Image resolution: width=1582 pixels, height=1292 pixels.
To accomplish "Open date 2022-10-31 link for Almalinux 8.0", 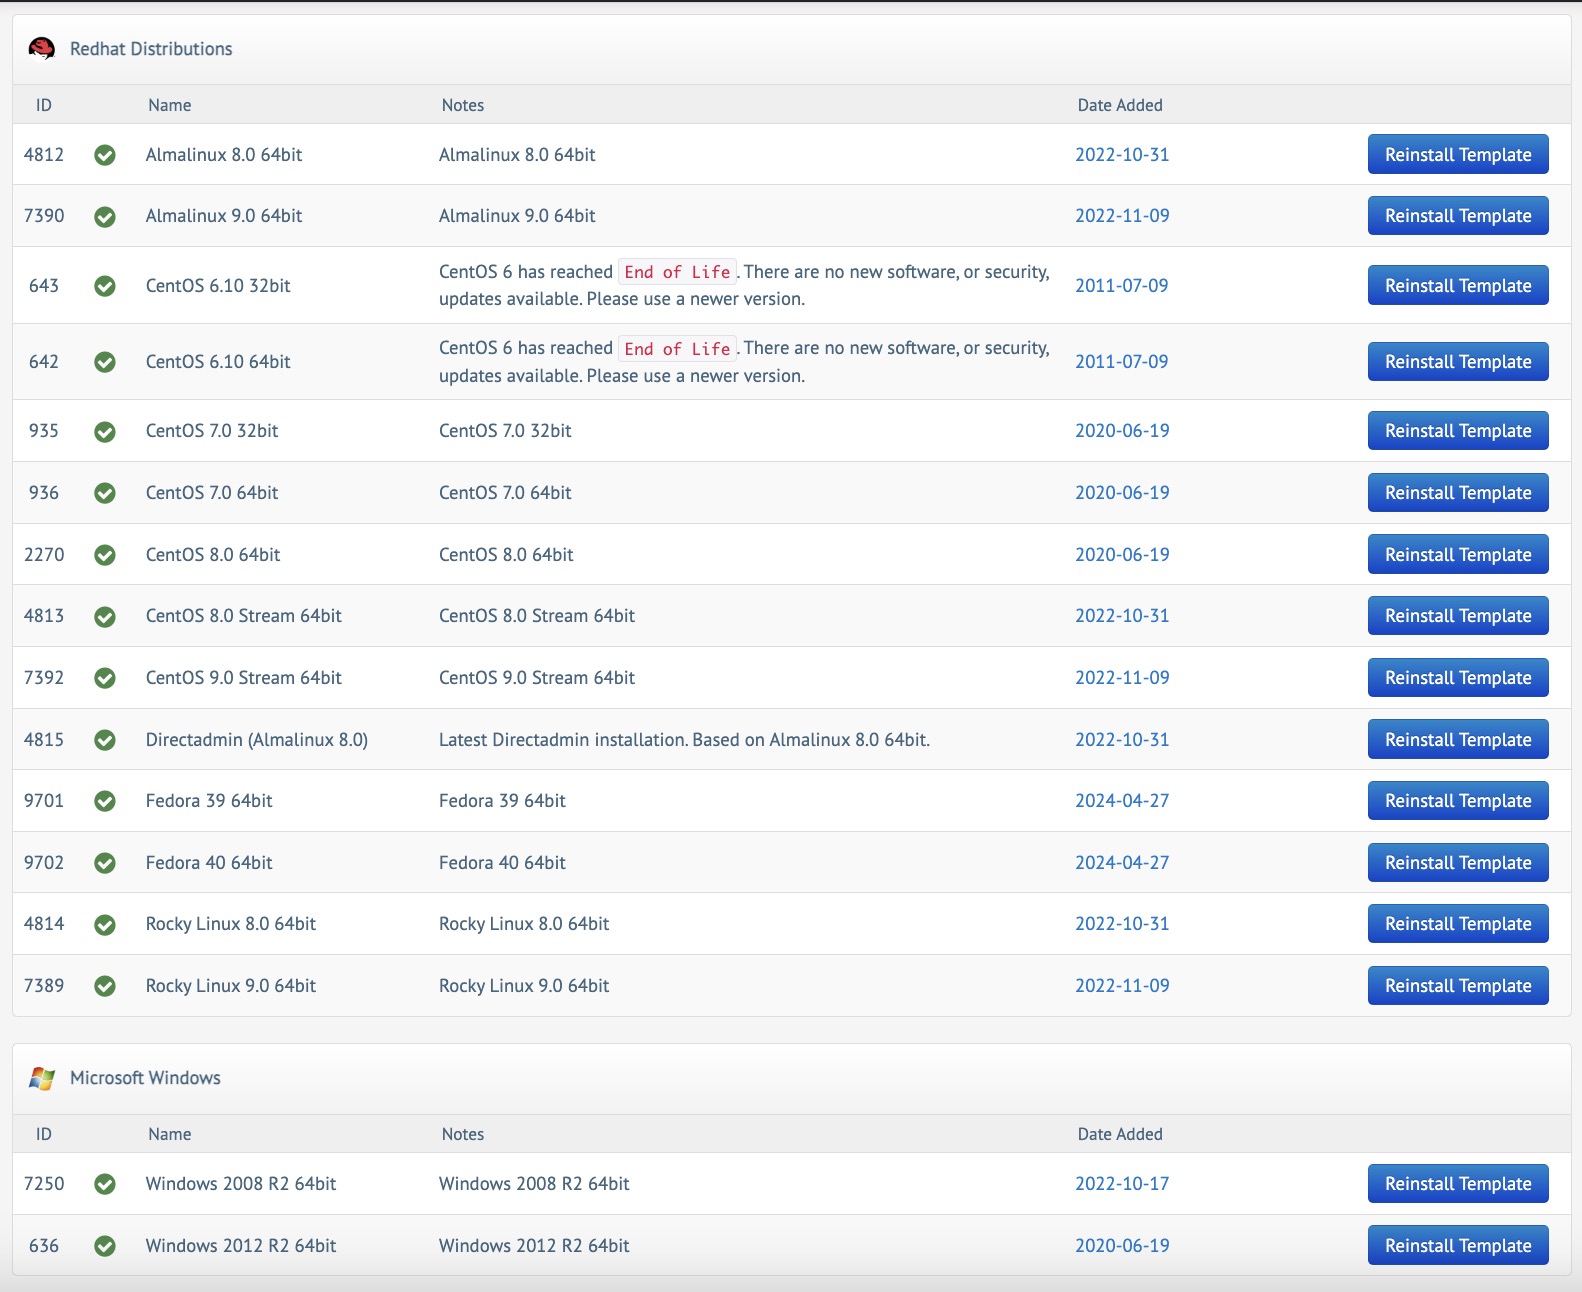I will [x=1122, y=154].
